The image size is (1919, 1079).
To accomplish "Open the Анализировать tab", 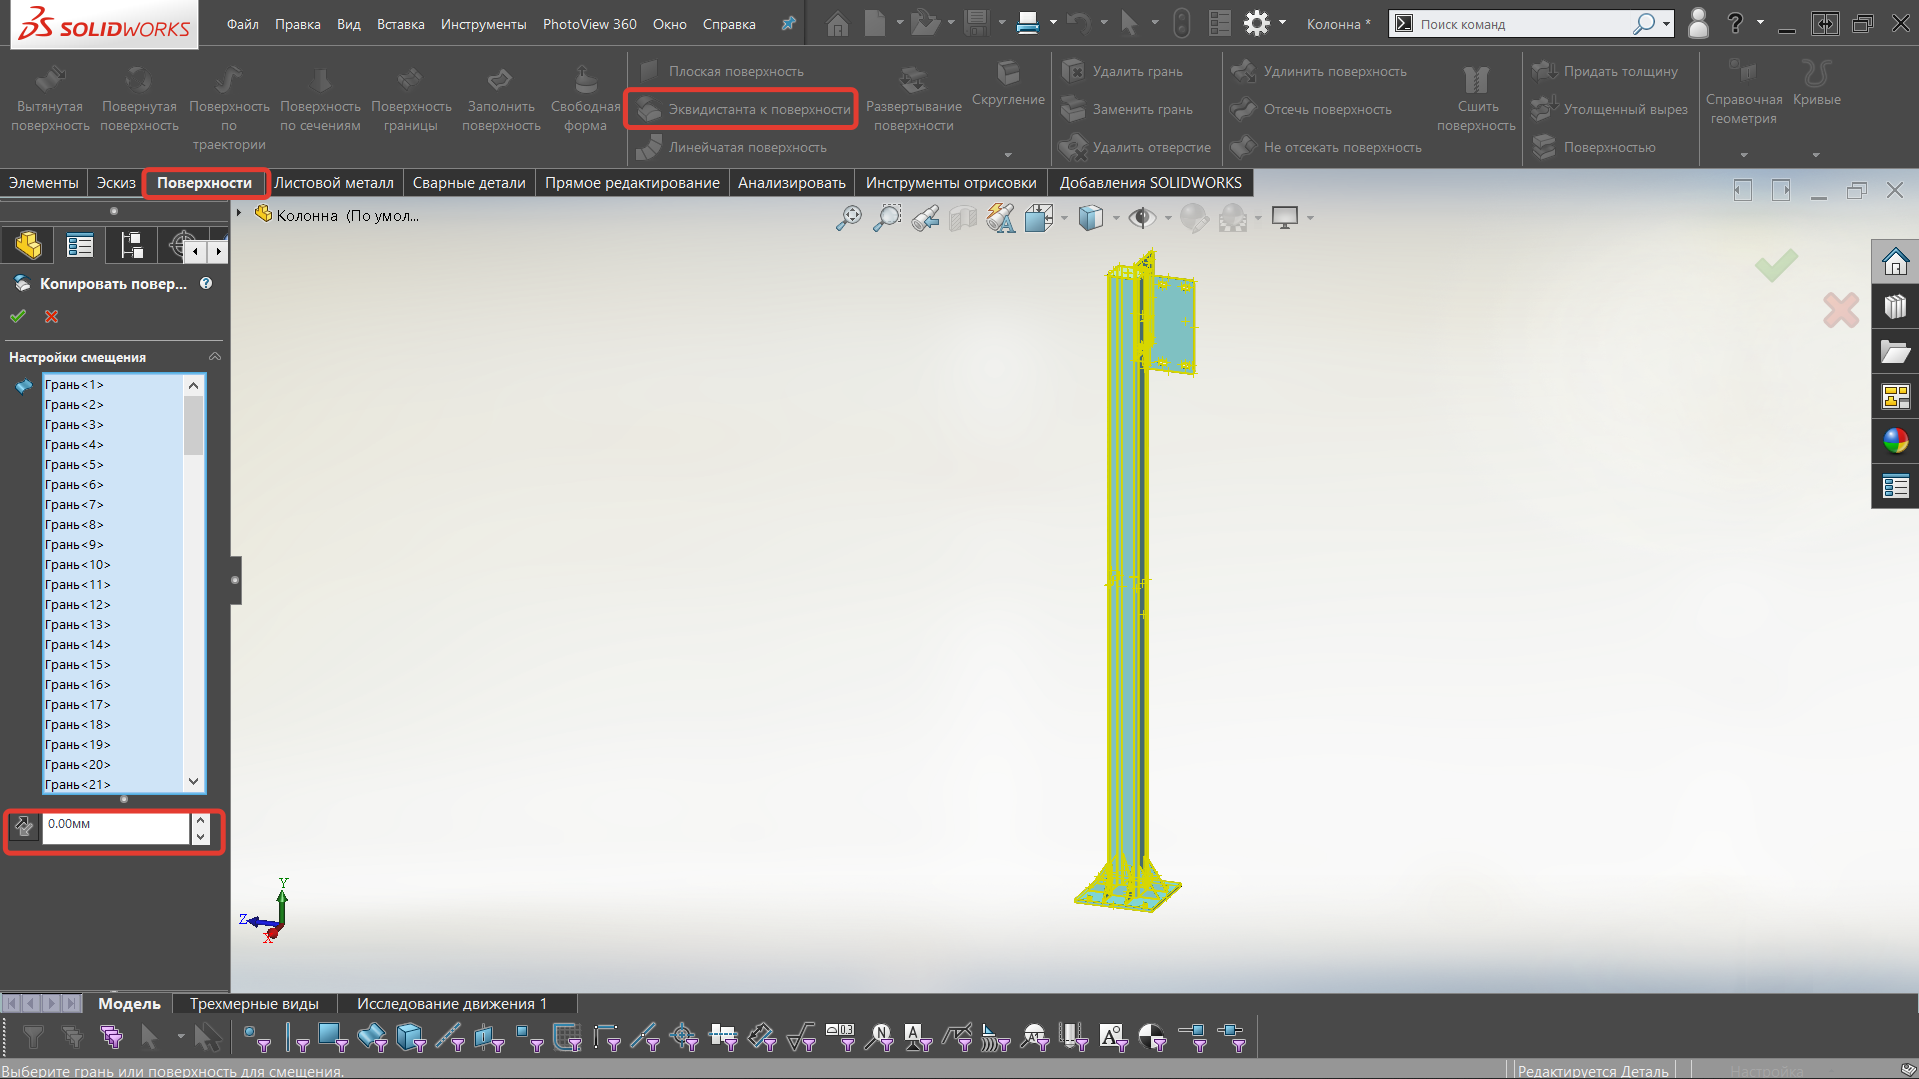I will click(x=791, y=183).
